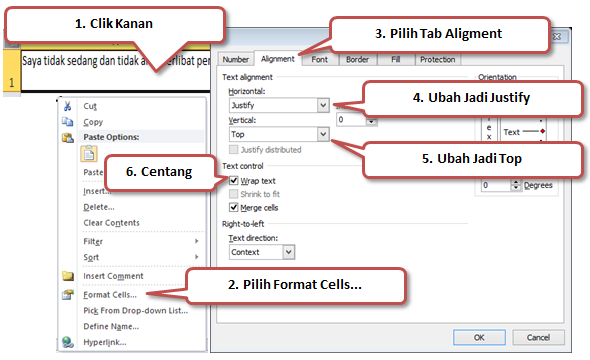Toggle the Shrink to fit checkbox
This screenshot has height=360, width=590.
(234, 194)
